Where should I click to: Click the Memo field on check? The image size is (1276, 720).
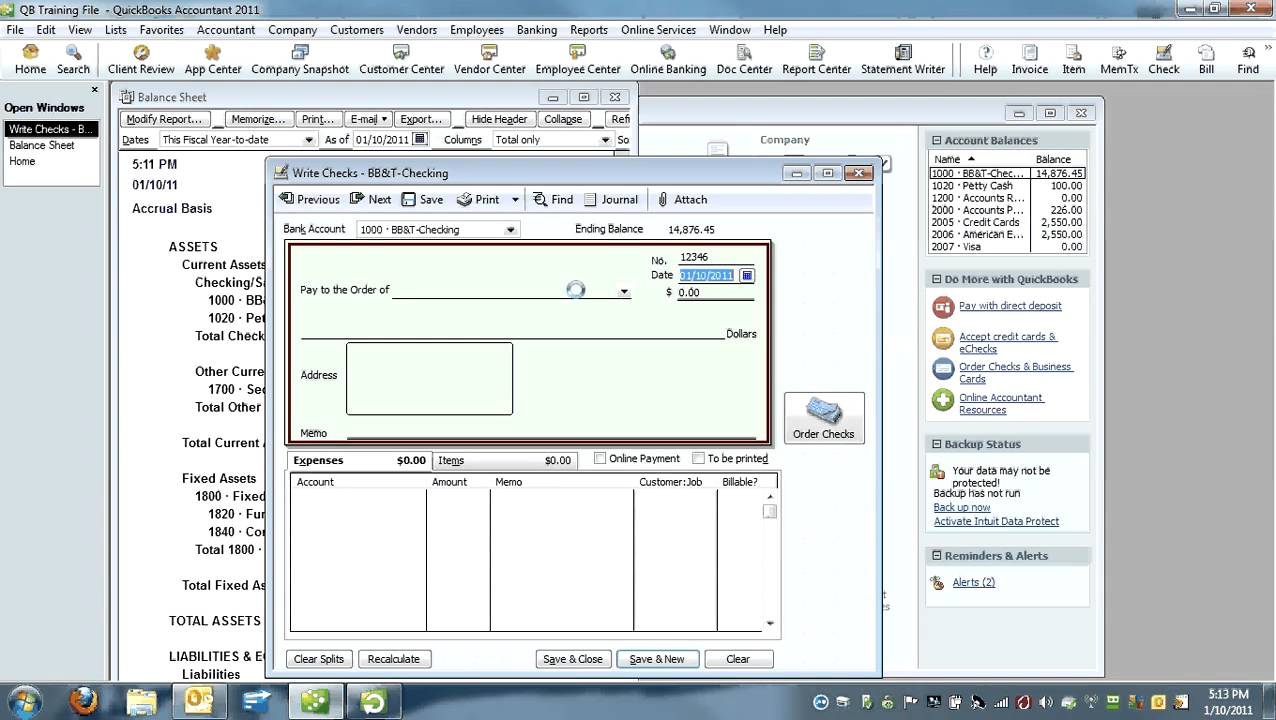550,433
